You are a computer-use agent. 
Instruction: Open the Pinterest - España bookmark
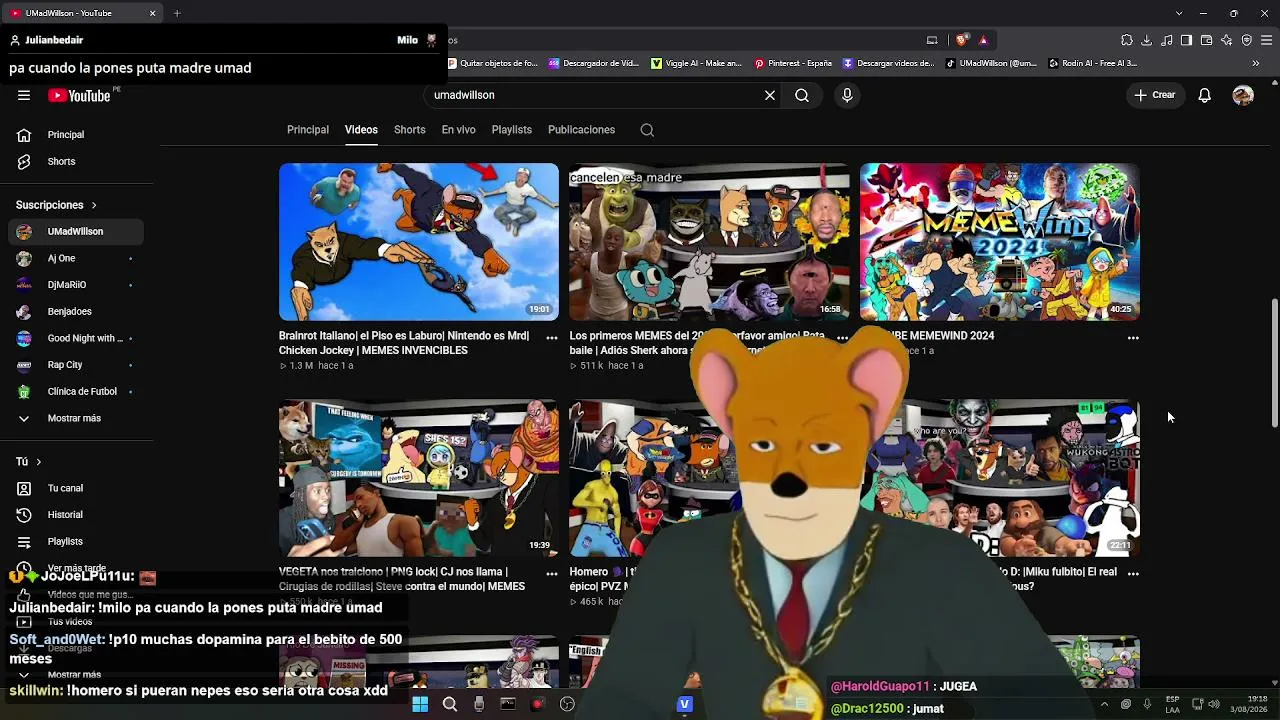point(793,63)
